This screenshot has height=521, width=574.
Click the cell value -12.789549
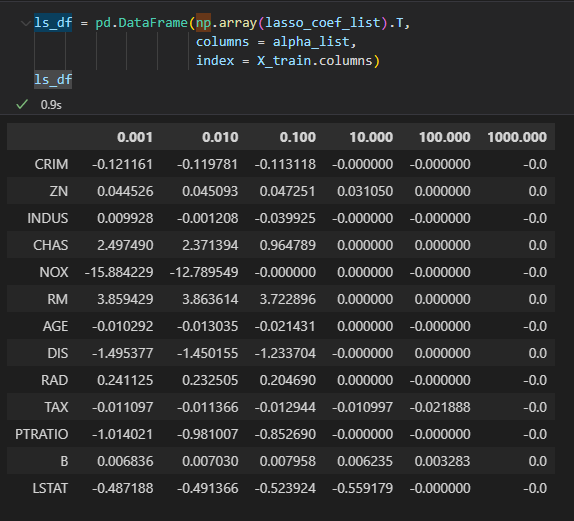click(x=204, y=272)
